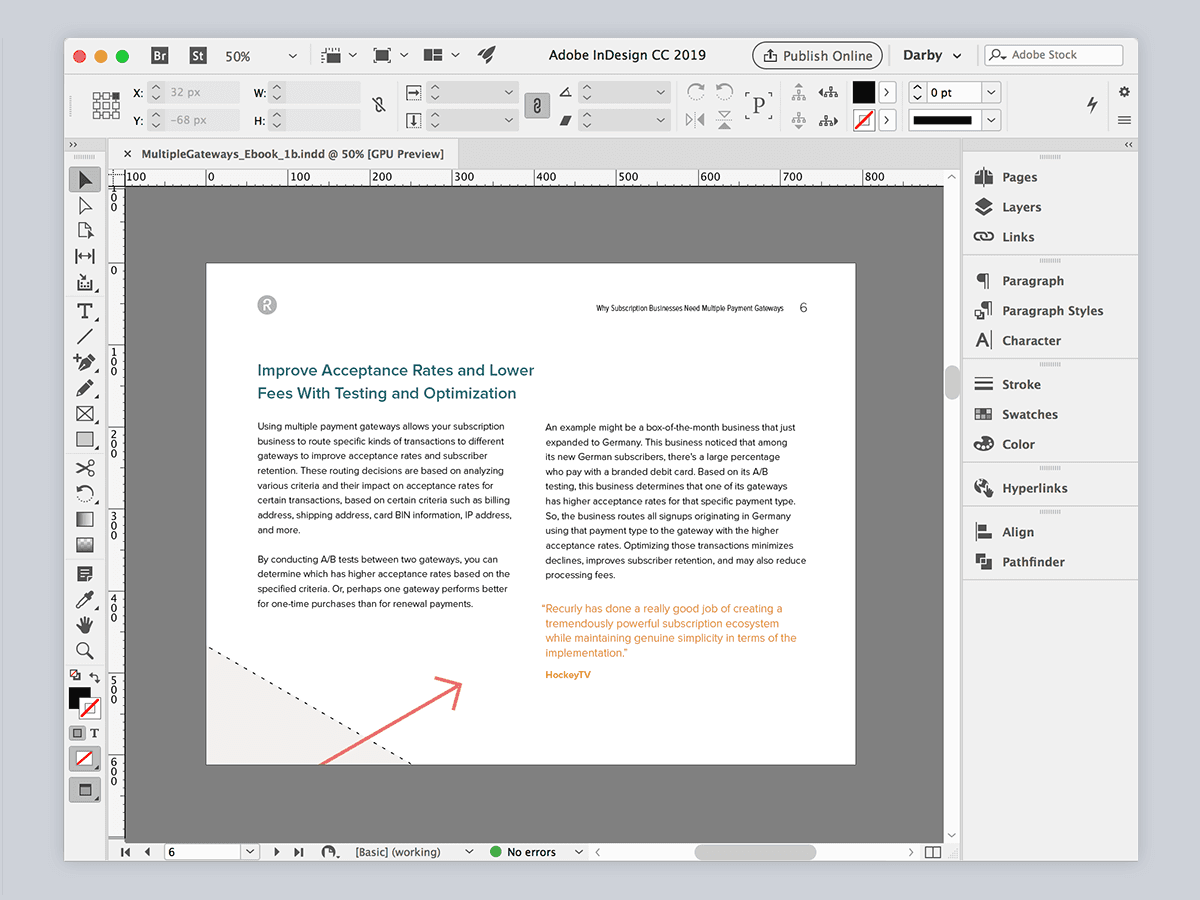The image size is (1200, 900).
Task: Toggle constrain proportions chain link button
Action: click(537, 106)
